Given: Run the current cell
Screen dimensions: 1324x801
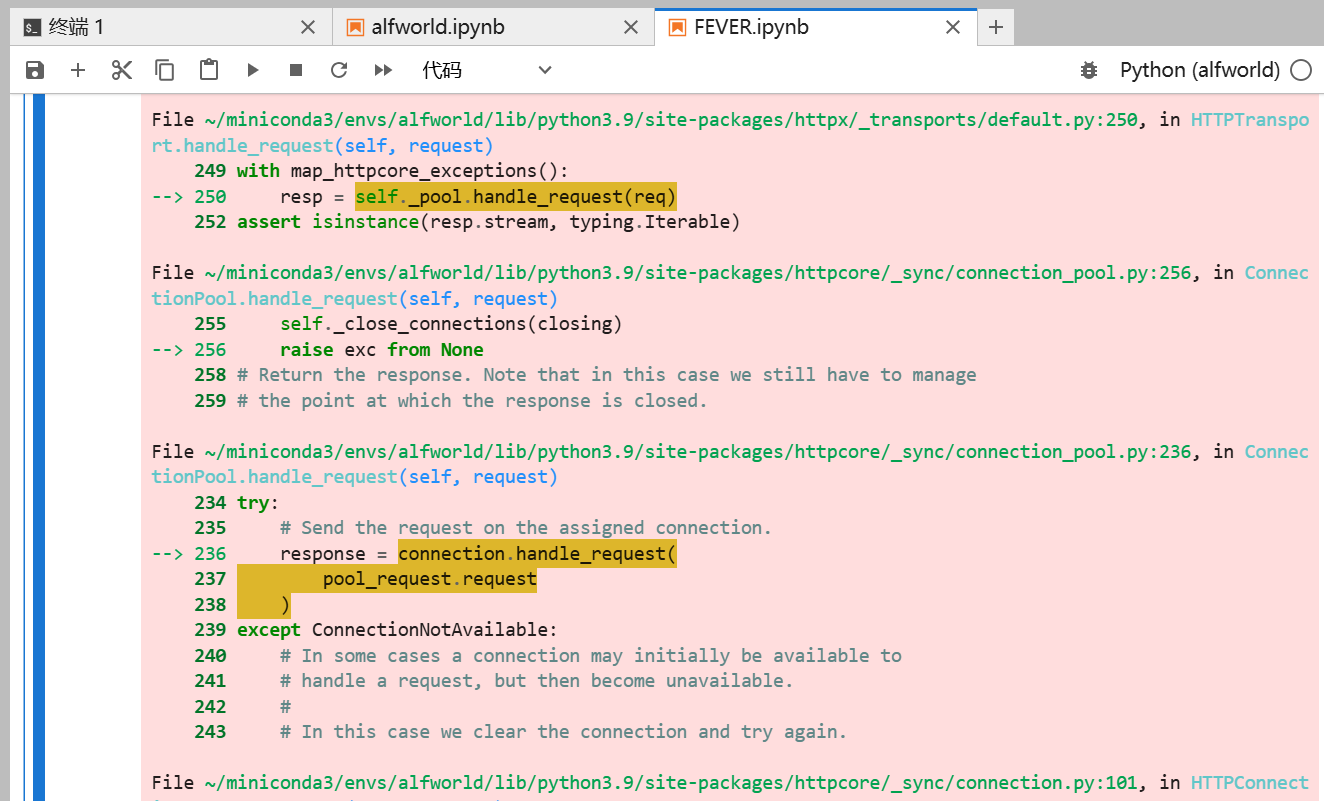Looking at the screenshot, I should point(252,70).
